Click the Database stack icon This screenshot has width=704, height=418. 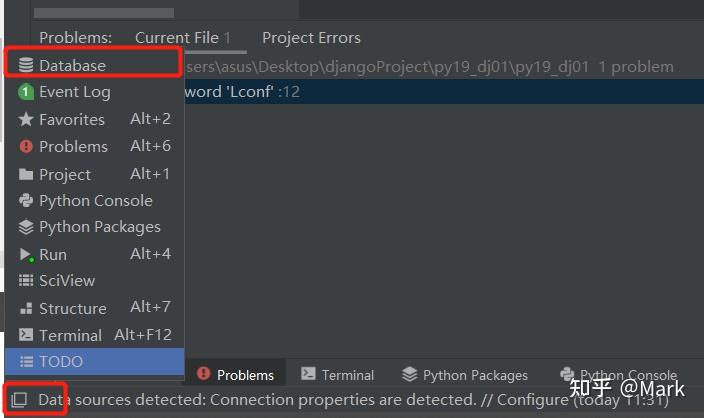tap(26, 66)
